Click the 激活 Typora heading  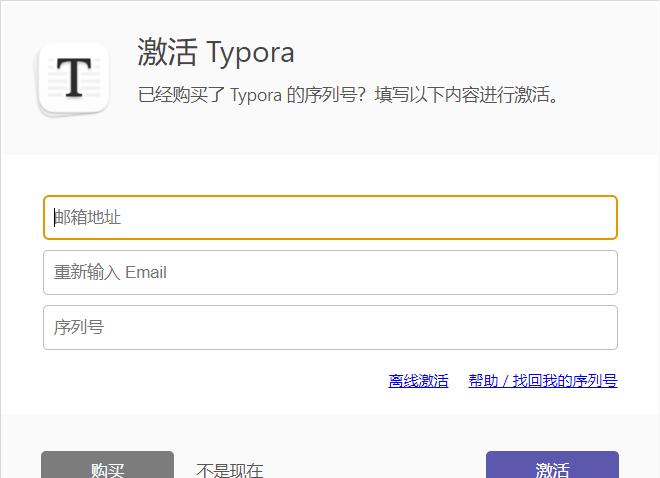point(216,52)
